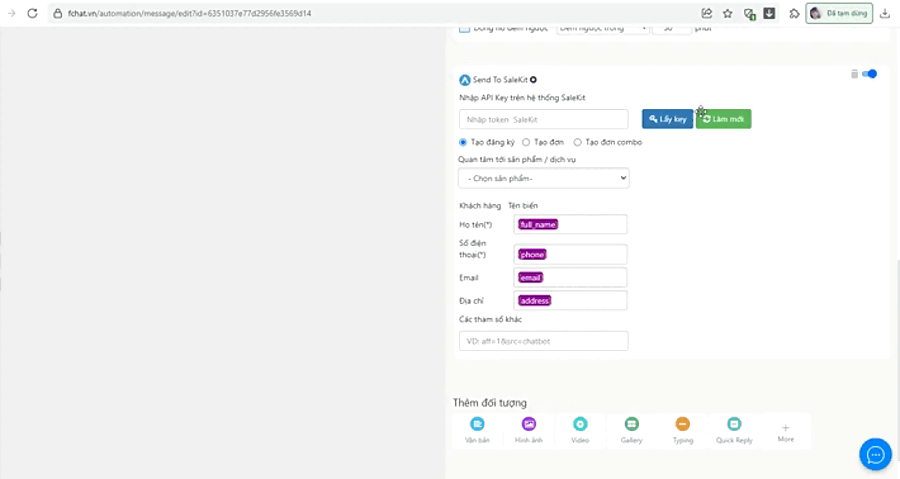900x479 pixels.
Task: Open More objects plus icon
Action: 785,432
